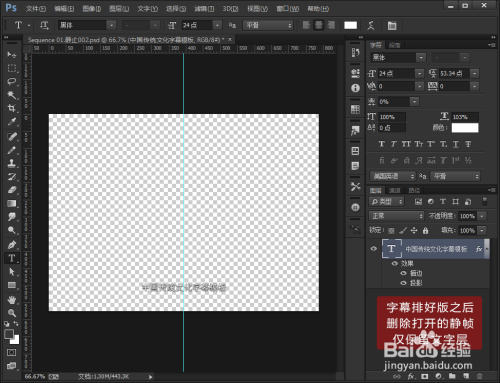Open anti-aliasing dropdown in options bar

(268, 25)
